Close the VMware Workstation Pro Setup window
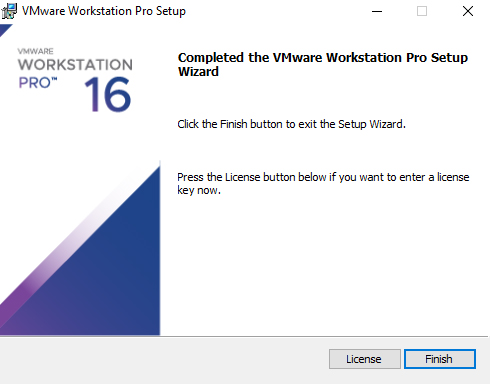The height and width of the screenshot is (384, 490). 468,11
